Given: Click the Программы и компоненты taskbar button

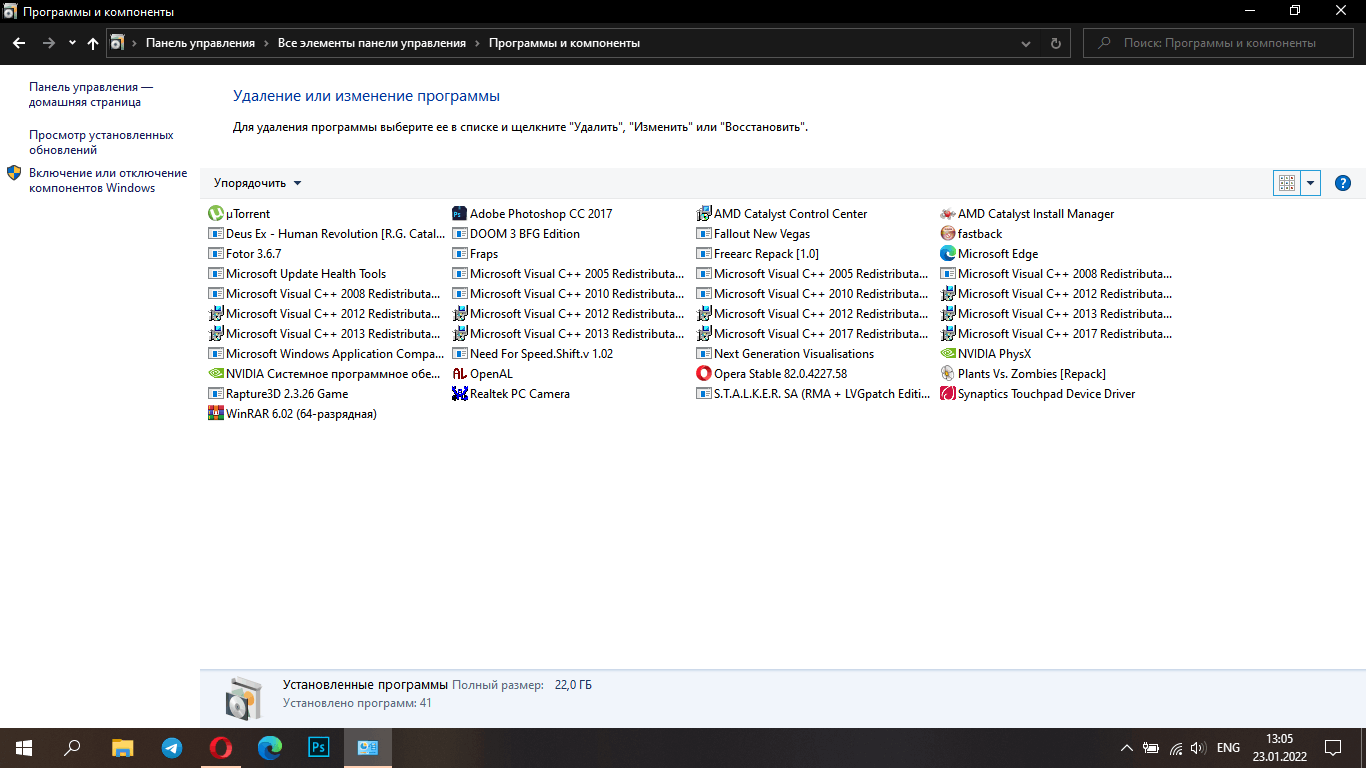Looking at the screenshot, I should coord(368,747).
